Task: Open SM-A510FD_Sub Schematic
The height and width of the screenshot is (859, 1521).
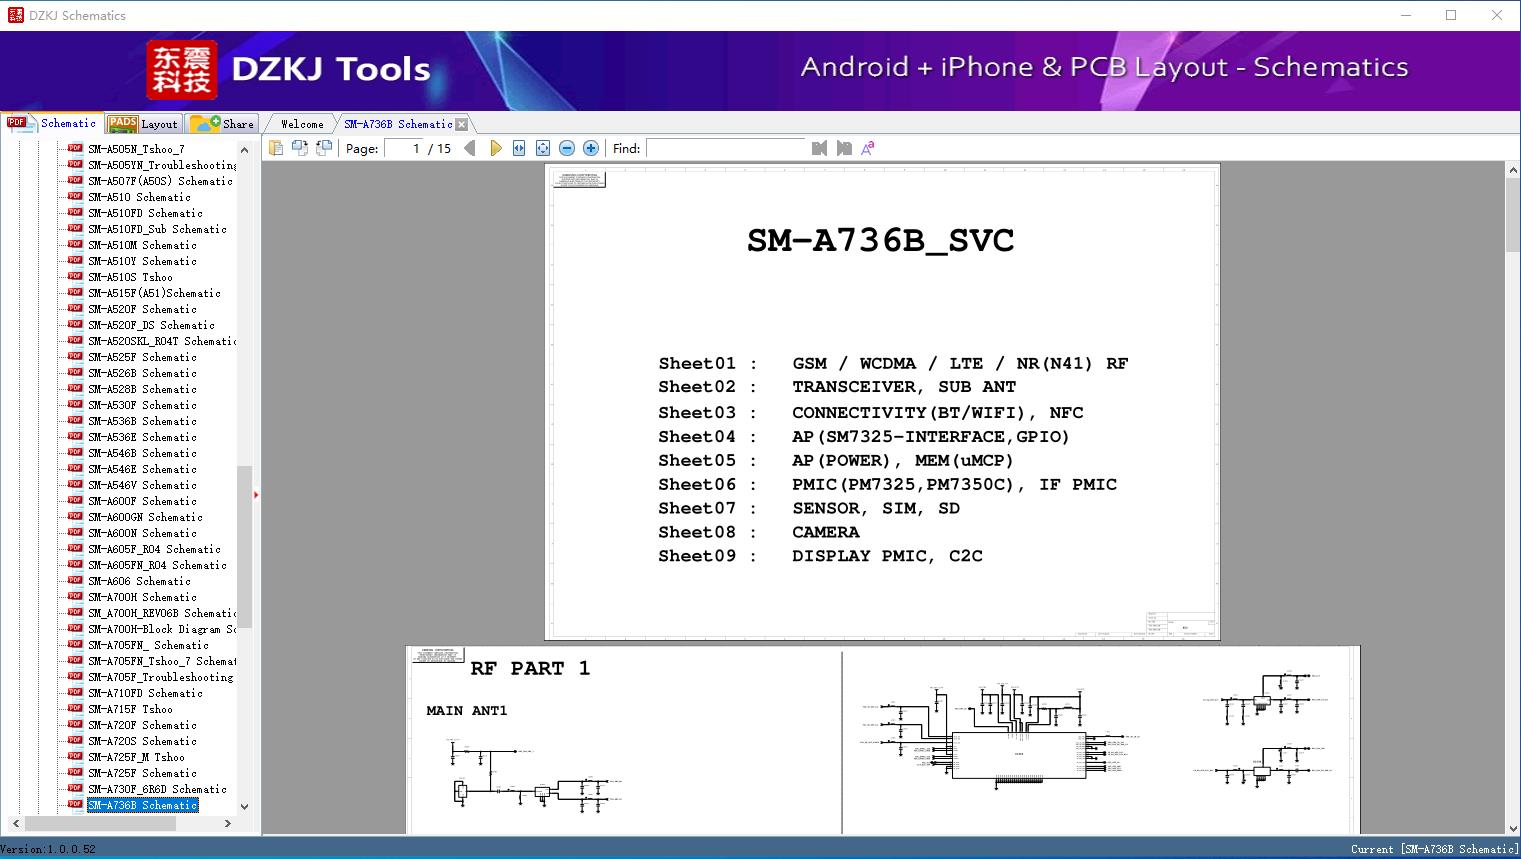Action: click(157, 229)
